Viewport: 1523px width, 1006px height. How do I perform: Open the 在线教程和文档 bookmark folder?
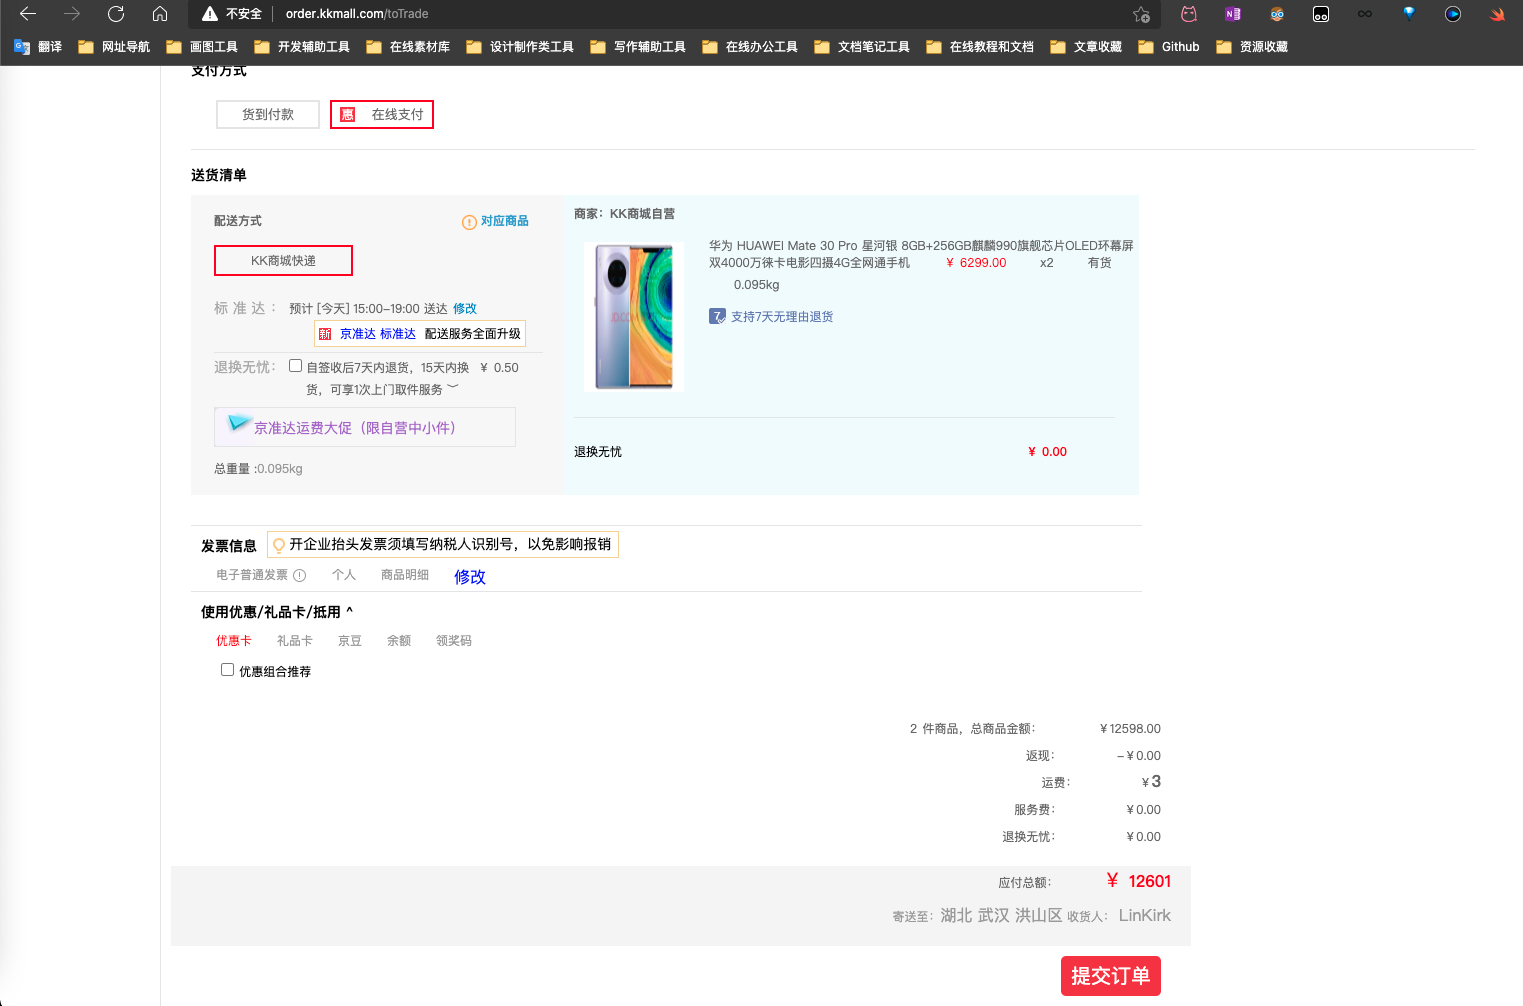click(x=980, y=47)
